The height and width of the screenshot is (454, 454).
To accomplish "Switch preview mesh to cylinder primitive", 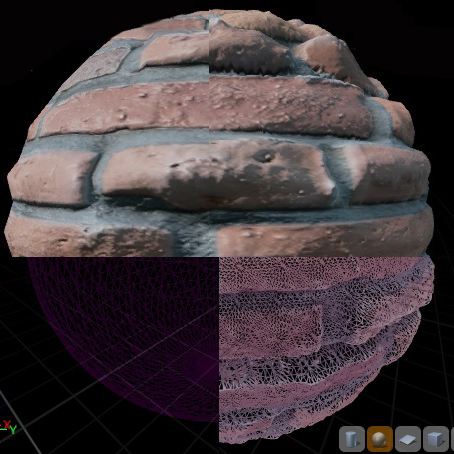I will point(351,439).
